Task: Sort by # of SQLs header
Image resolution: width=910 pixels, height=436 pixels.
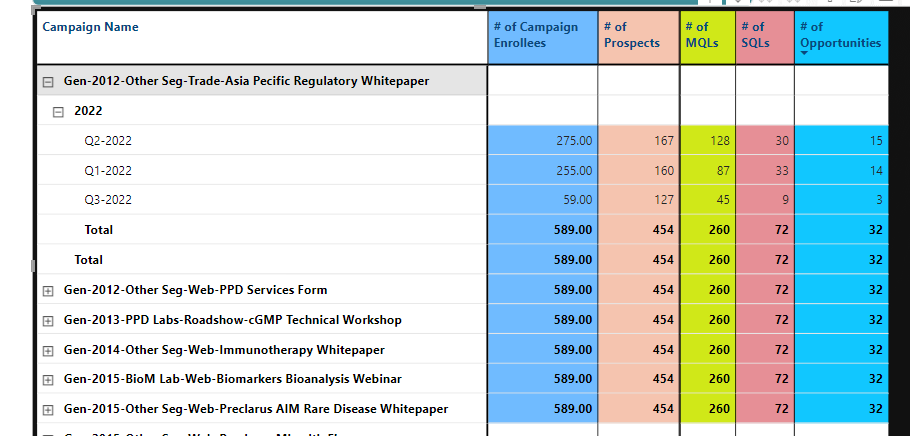Action: 755,35
